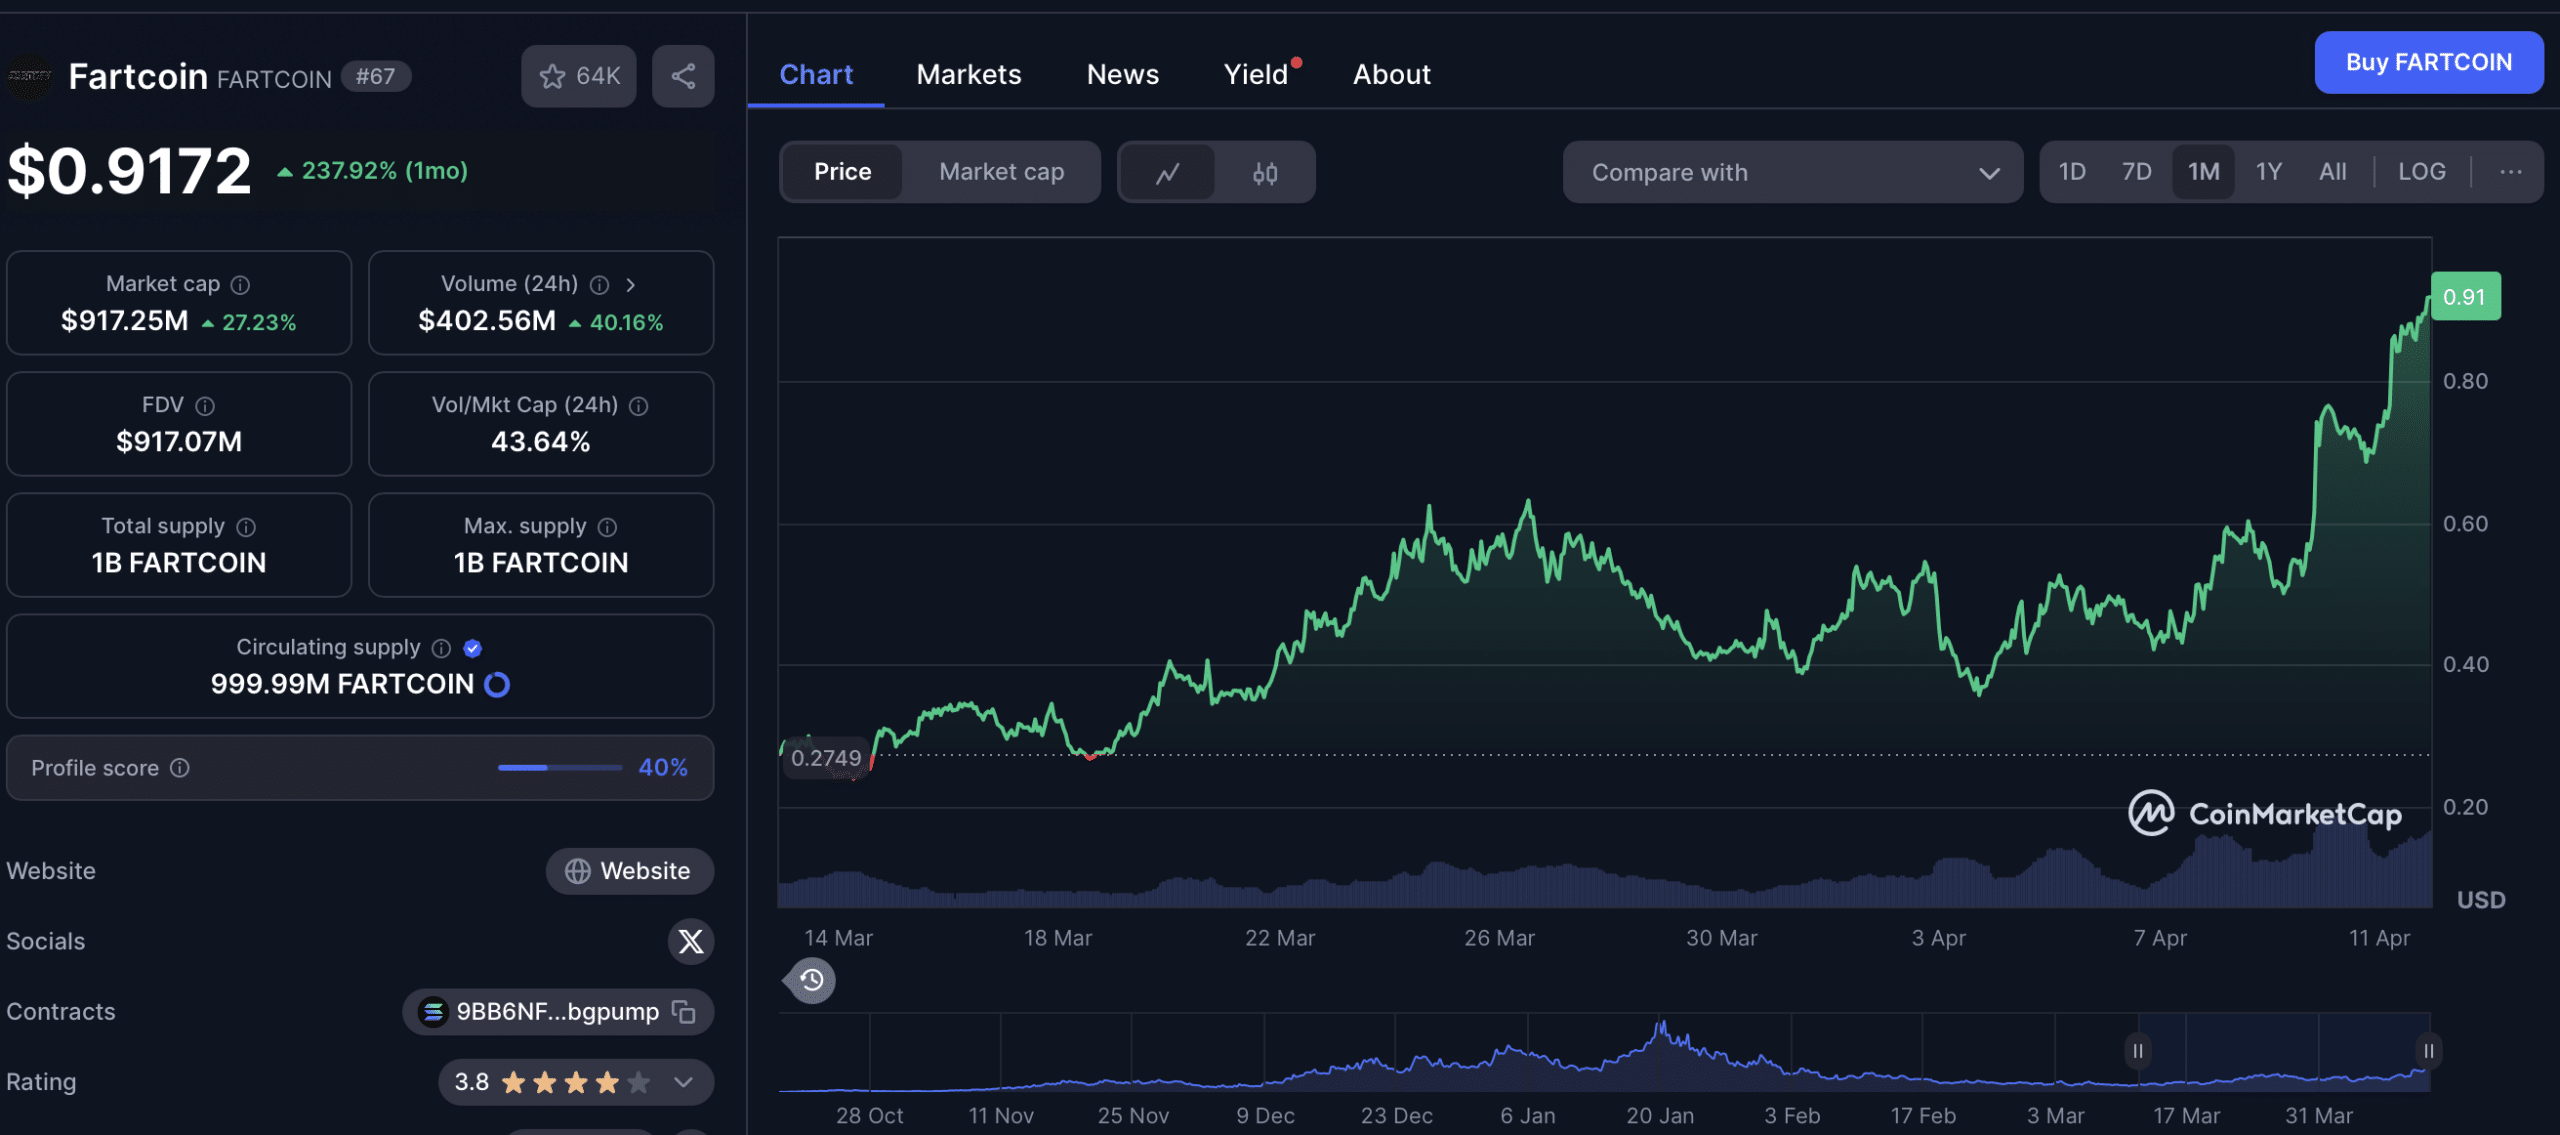Open the Compare with dropdown
The height and width of the screenshot is (1135, 2560).
click(1792, 172)
